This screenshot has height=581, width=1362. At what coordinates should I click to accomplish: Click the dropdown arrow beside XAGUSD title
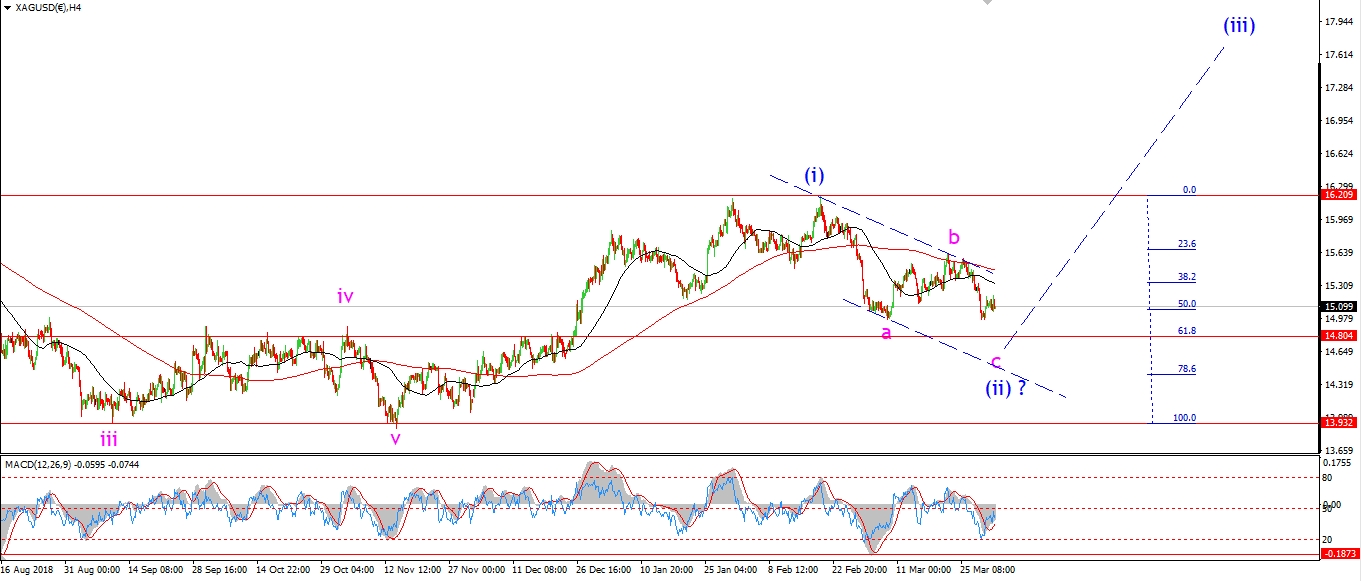point(6,9)
